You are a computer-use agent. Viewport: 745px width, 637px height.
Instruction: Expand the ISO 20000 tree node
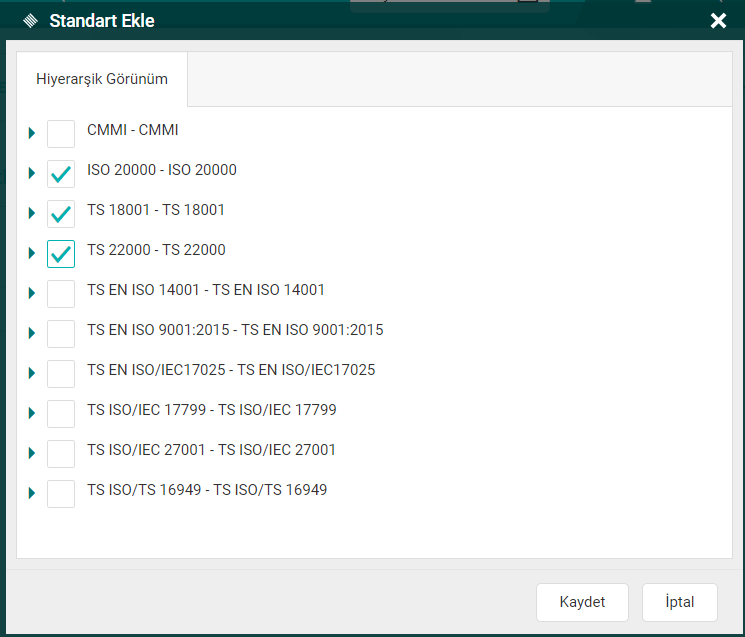(32, 172)
